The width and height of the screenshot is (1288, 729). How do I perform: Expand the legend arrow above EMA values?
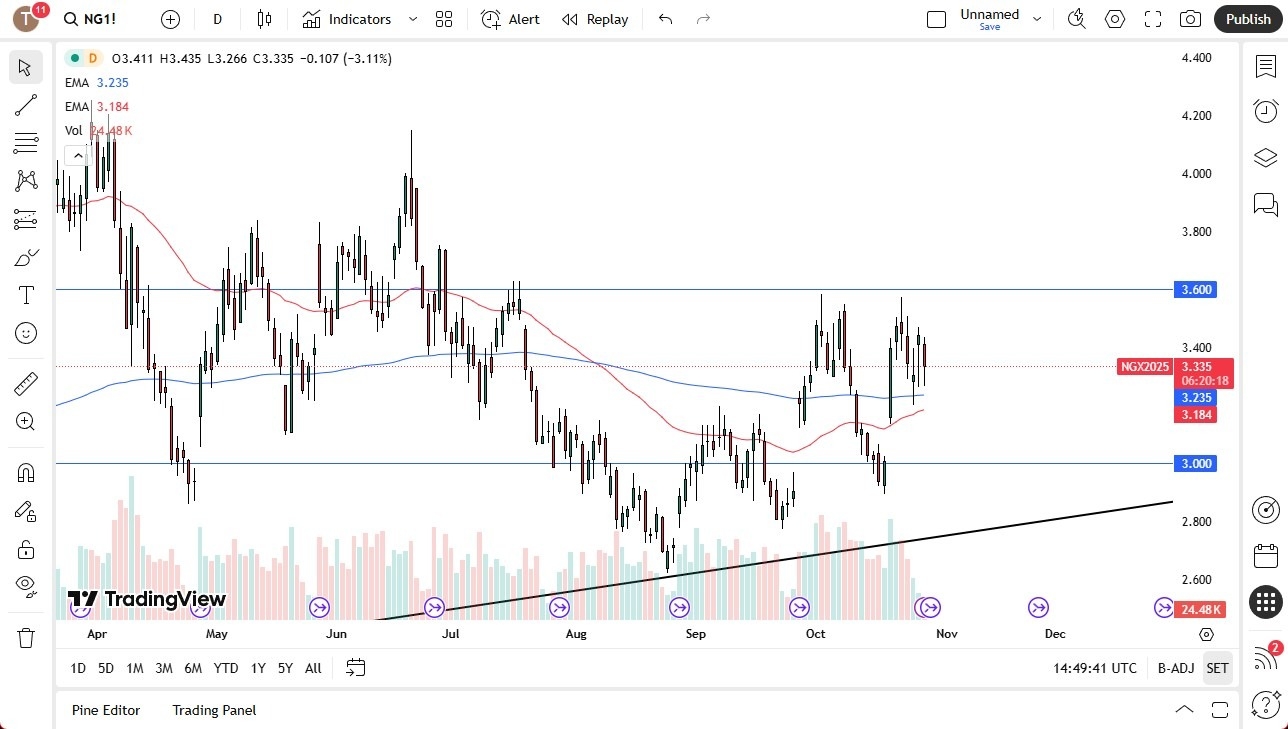[x=78, y=155]
